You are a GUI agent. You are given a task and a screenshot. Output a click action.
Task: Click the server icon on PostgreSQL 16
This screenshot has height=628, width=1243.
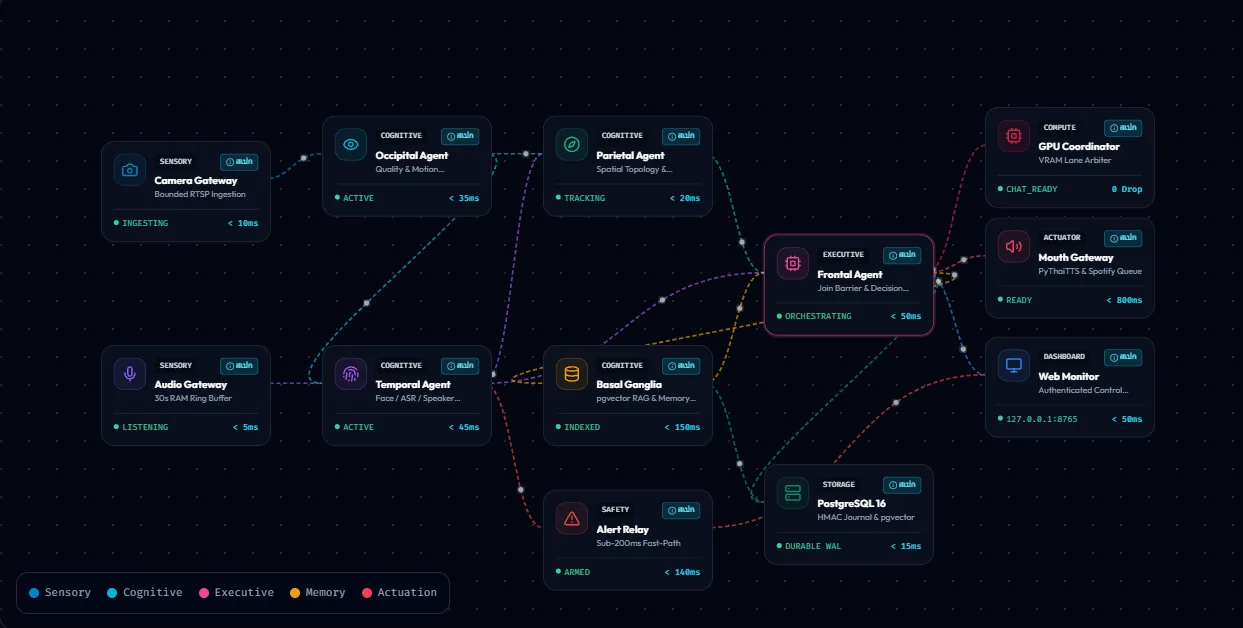[793, 493]
